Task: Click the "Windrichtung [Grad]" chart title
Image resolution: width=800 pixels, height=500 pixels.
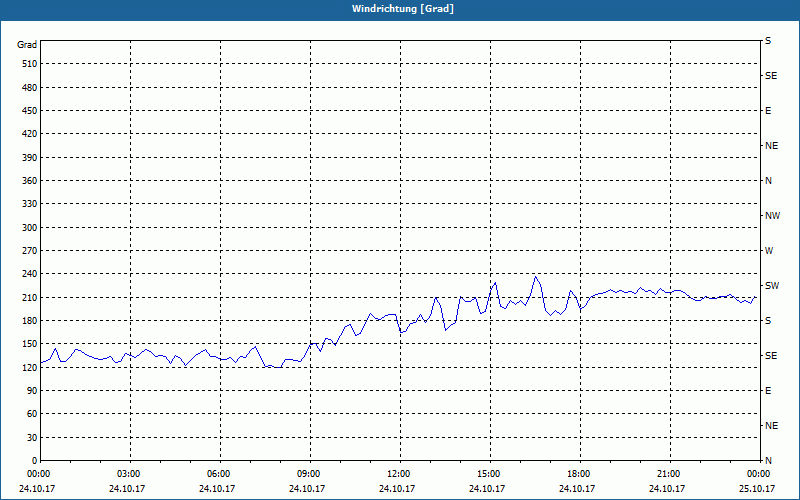Action: click(403, 9)
